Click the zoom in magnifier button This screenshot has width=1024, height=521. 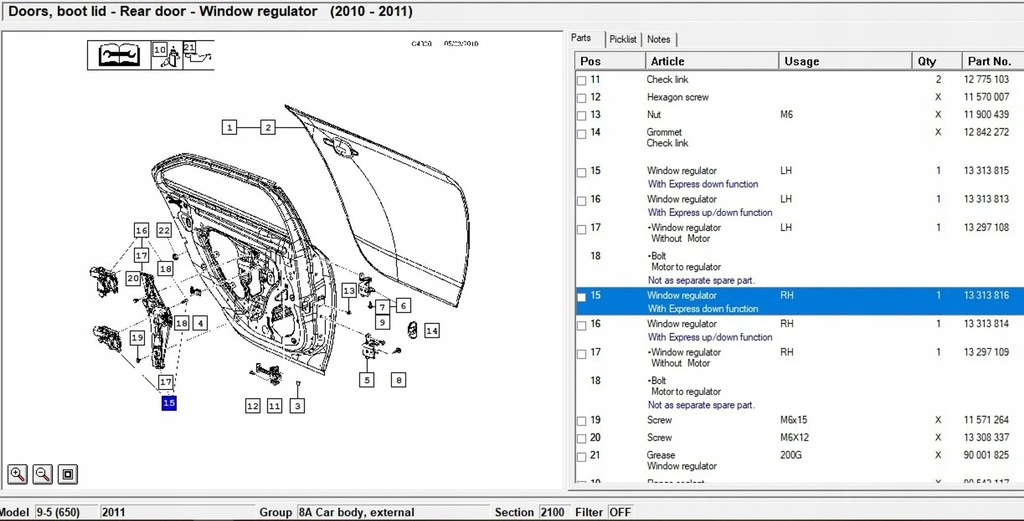[x=18, y=474]
